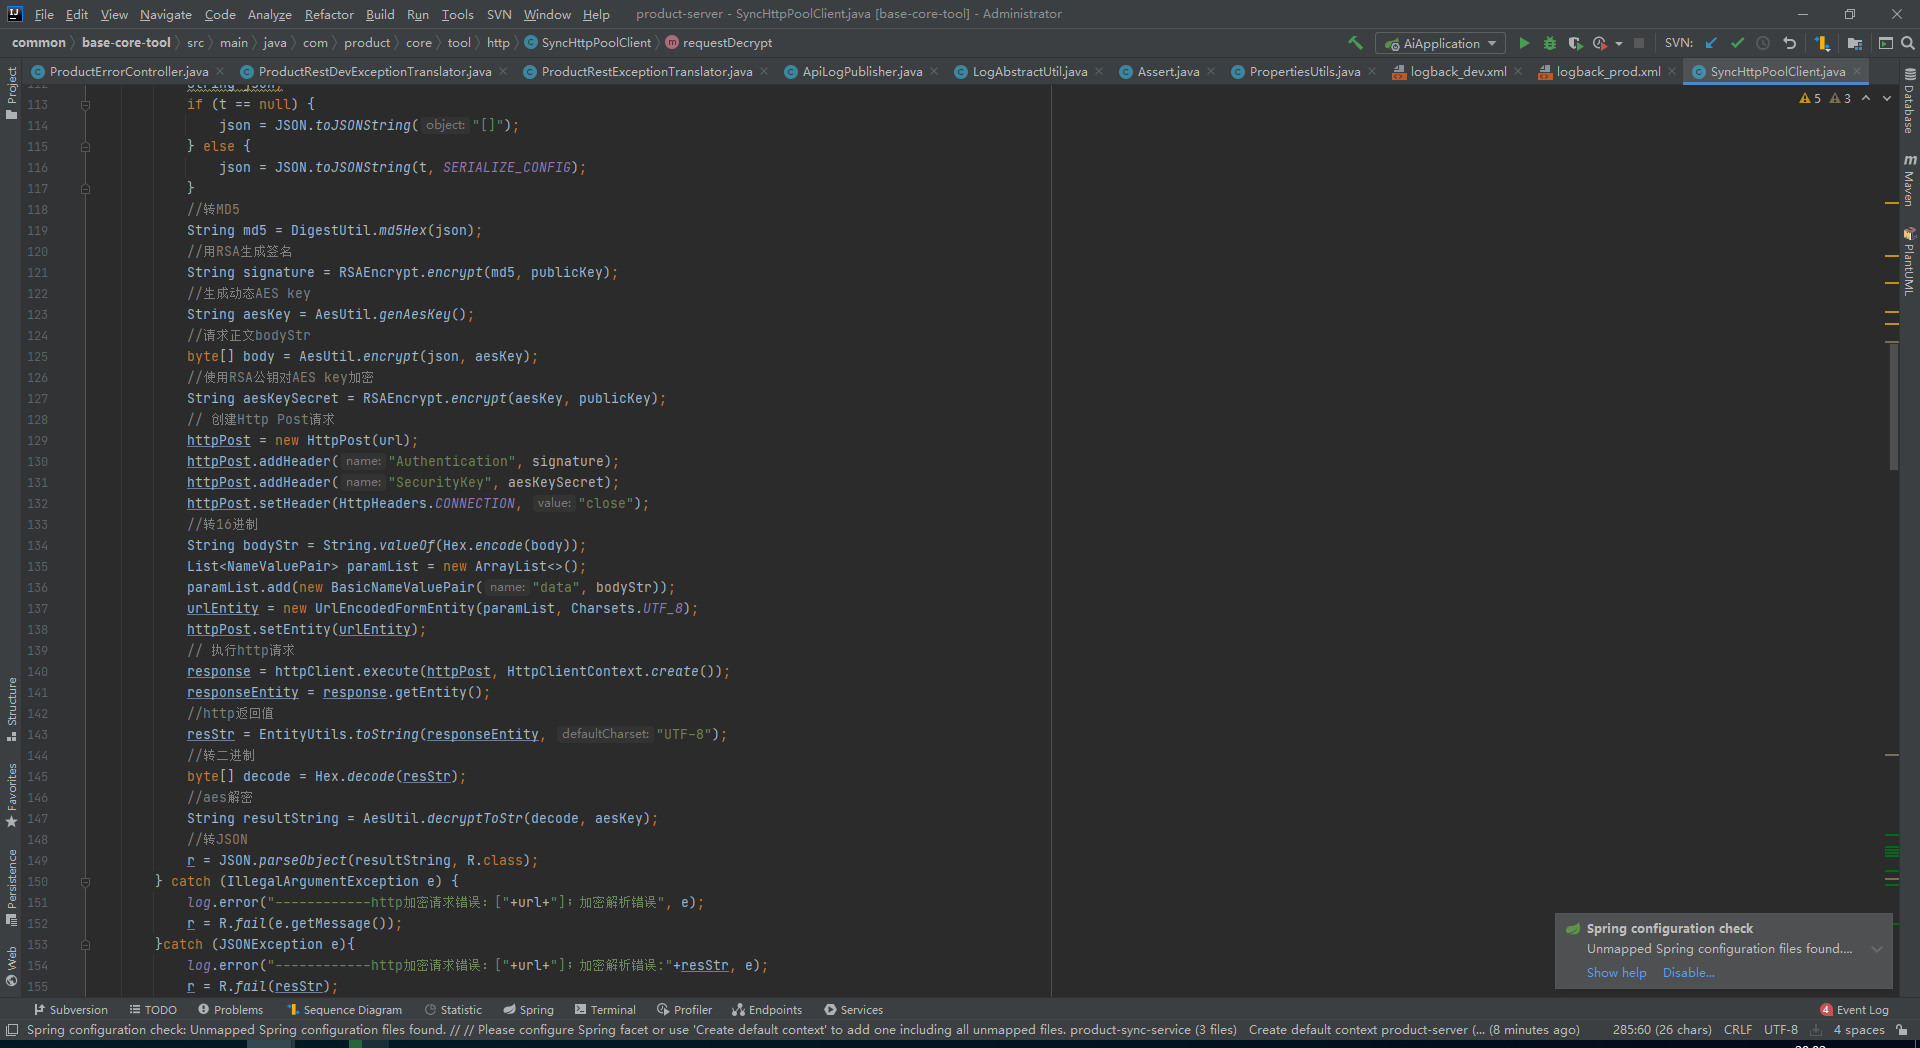The width and height of the screenshot is (1920, 1048).
Task: Commit changes via SVN green checkmark
Action: coord(1737,43)
